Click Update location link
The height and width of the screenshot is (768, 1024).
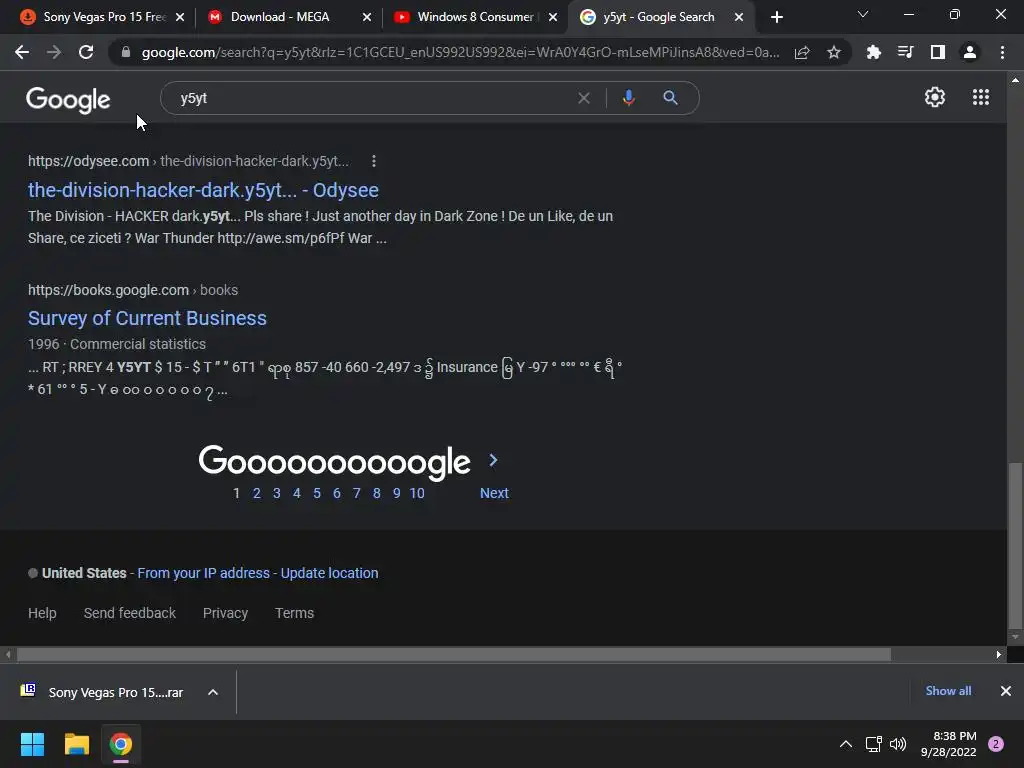tap(329, 573)
